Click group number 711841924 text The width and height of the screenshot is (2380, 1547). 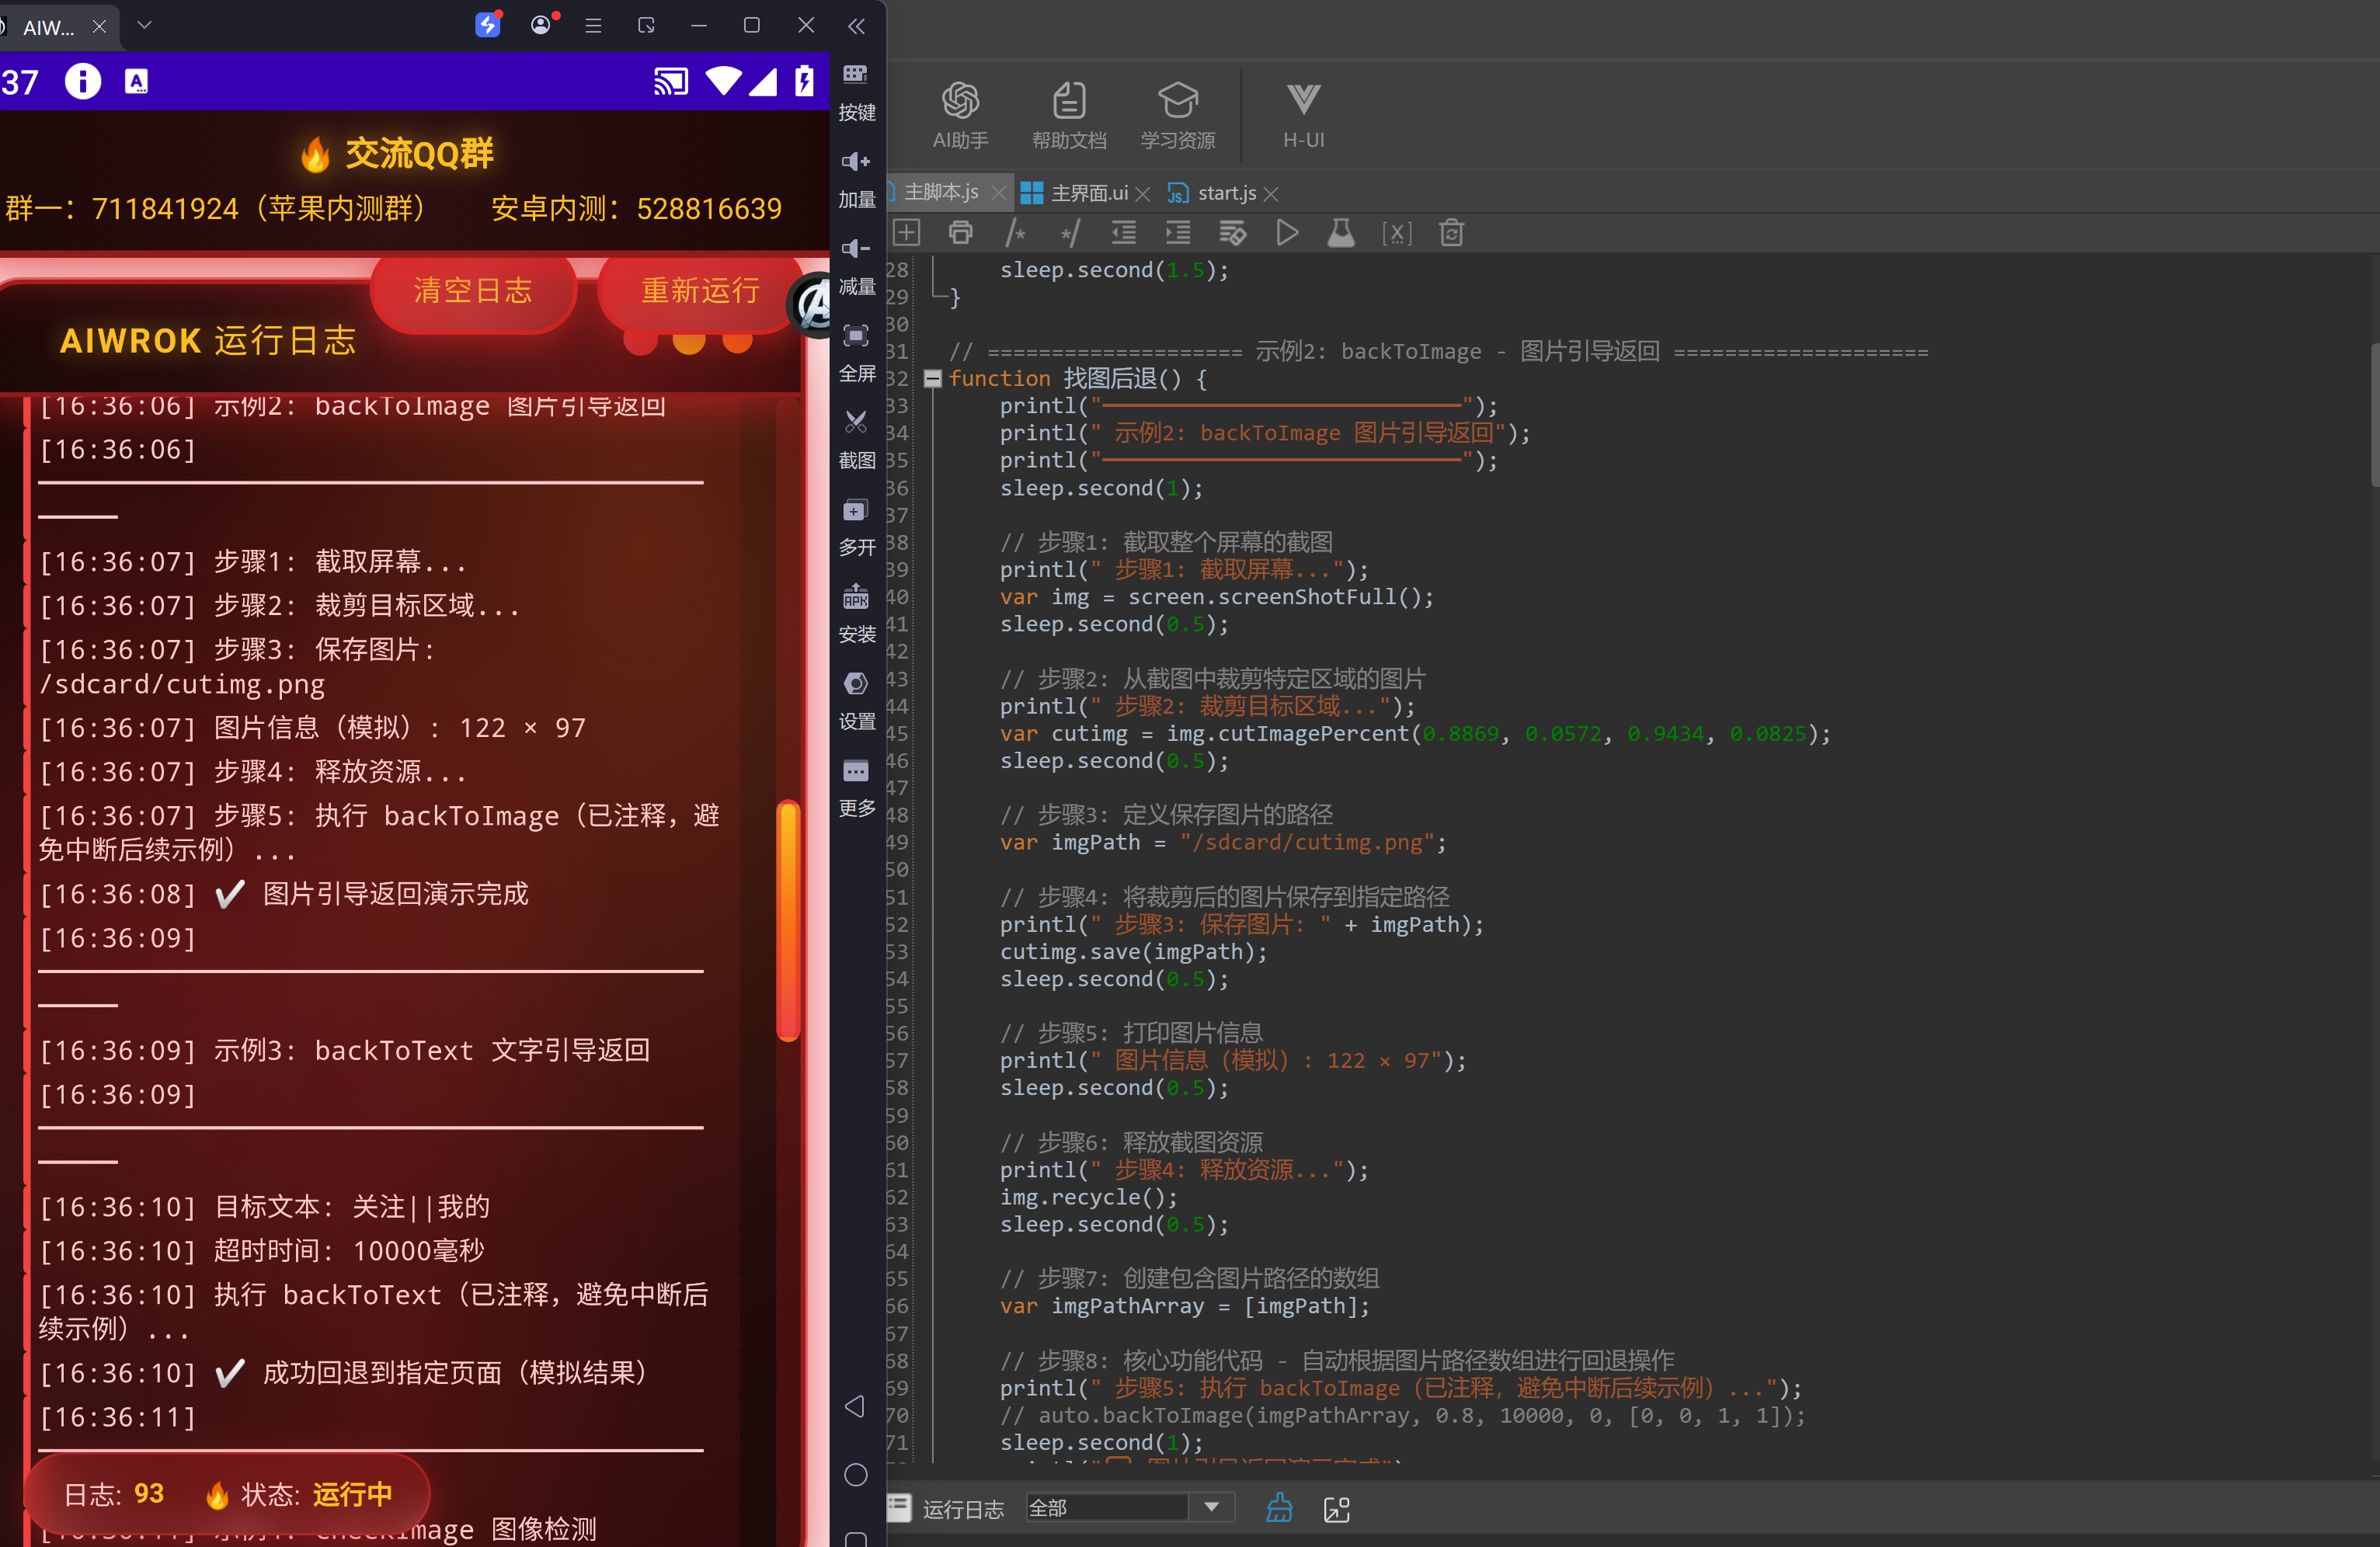165,209
